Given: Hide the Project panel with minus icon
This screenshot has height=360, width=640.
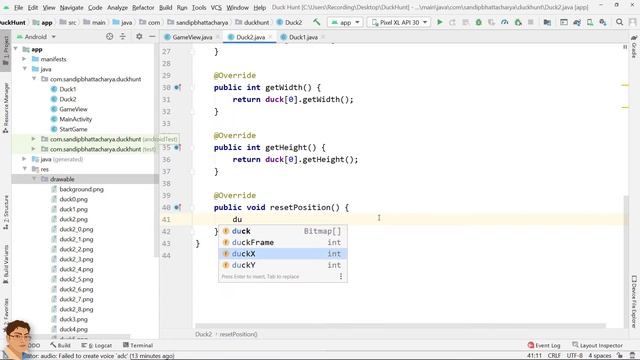Looking at the screenshot, I should (152, 37).
